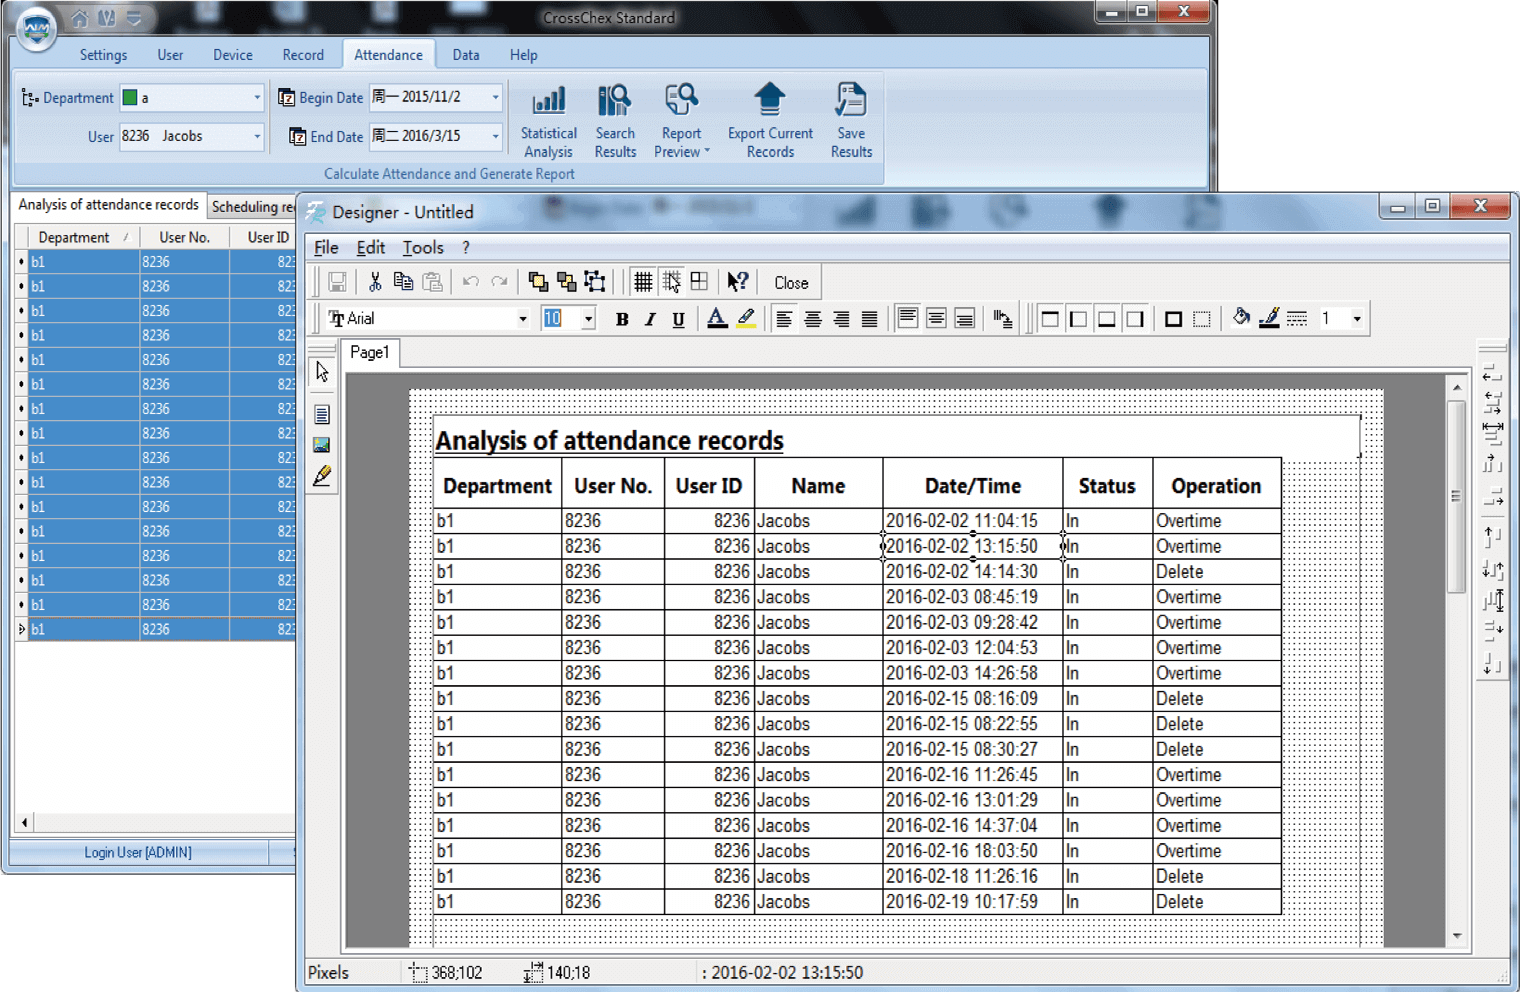Cut selection using the scissors icon
Screen dimensions: 1520x992
(x=375, y=283)
